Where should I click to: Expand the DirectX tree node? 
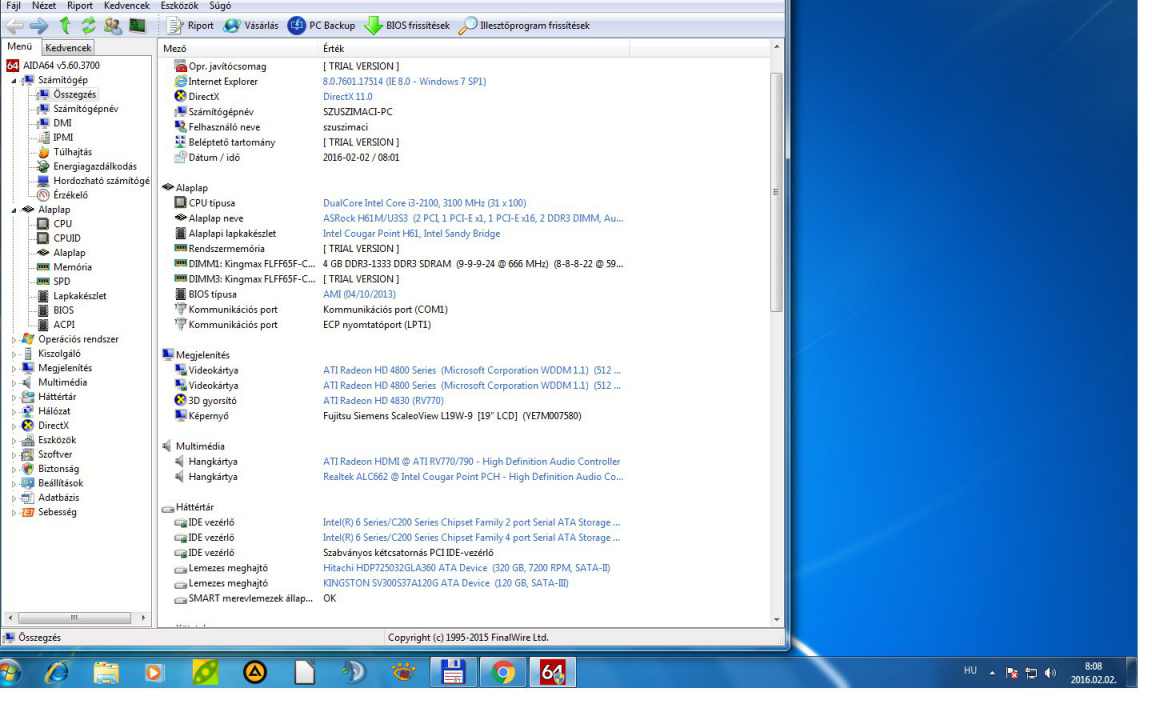coord(14,426)
